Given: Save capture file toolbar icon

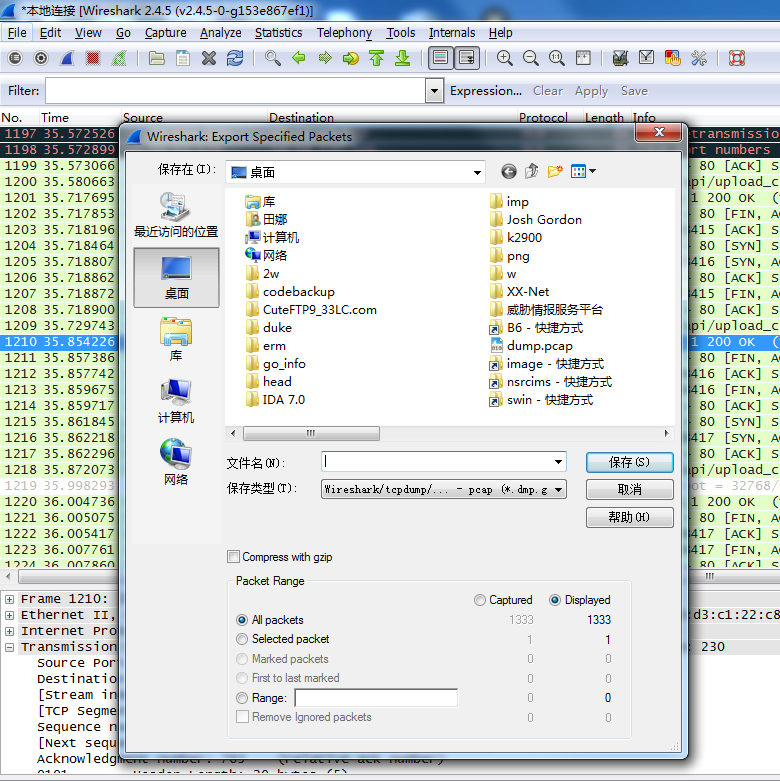Looking at the screenshot, I should coord(183,58).
